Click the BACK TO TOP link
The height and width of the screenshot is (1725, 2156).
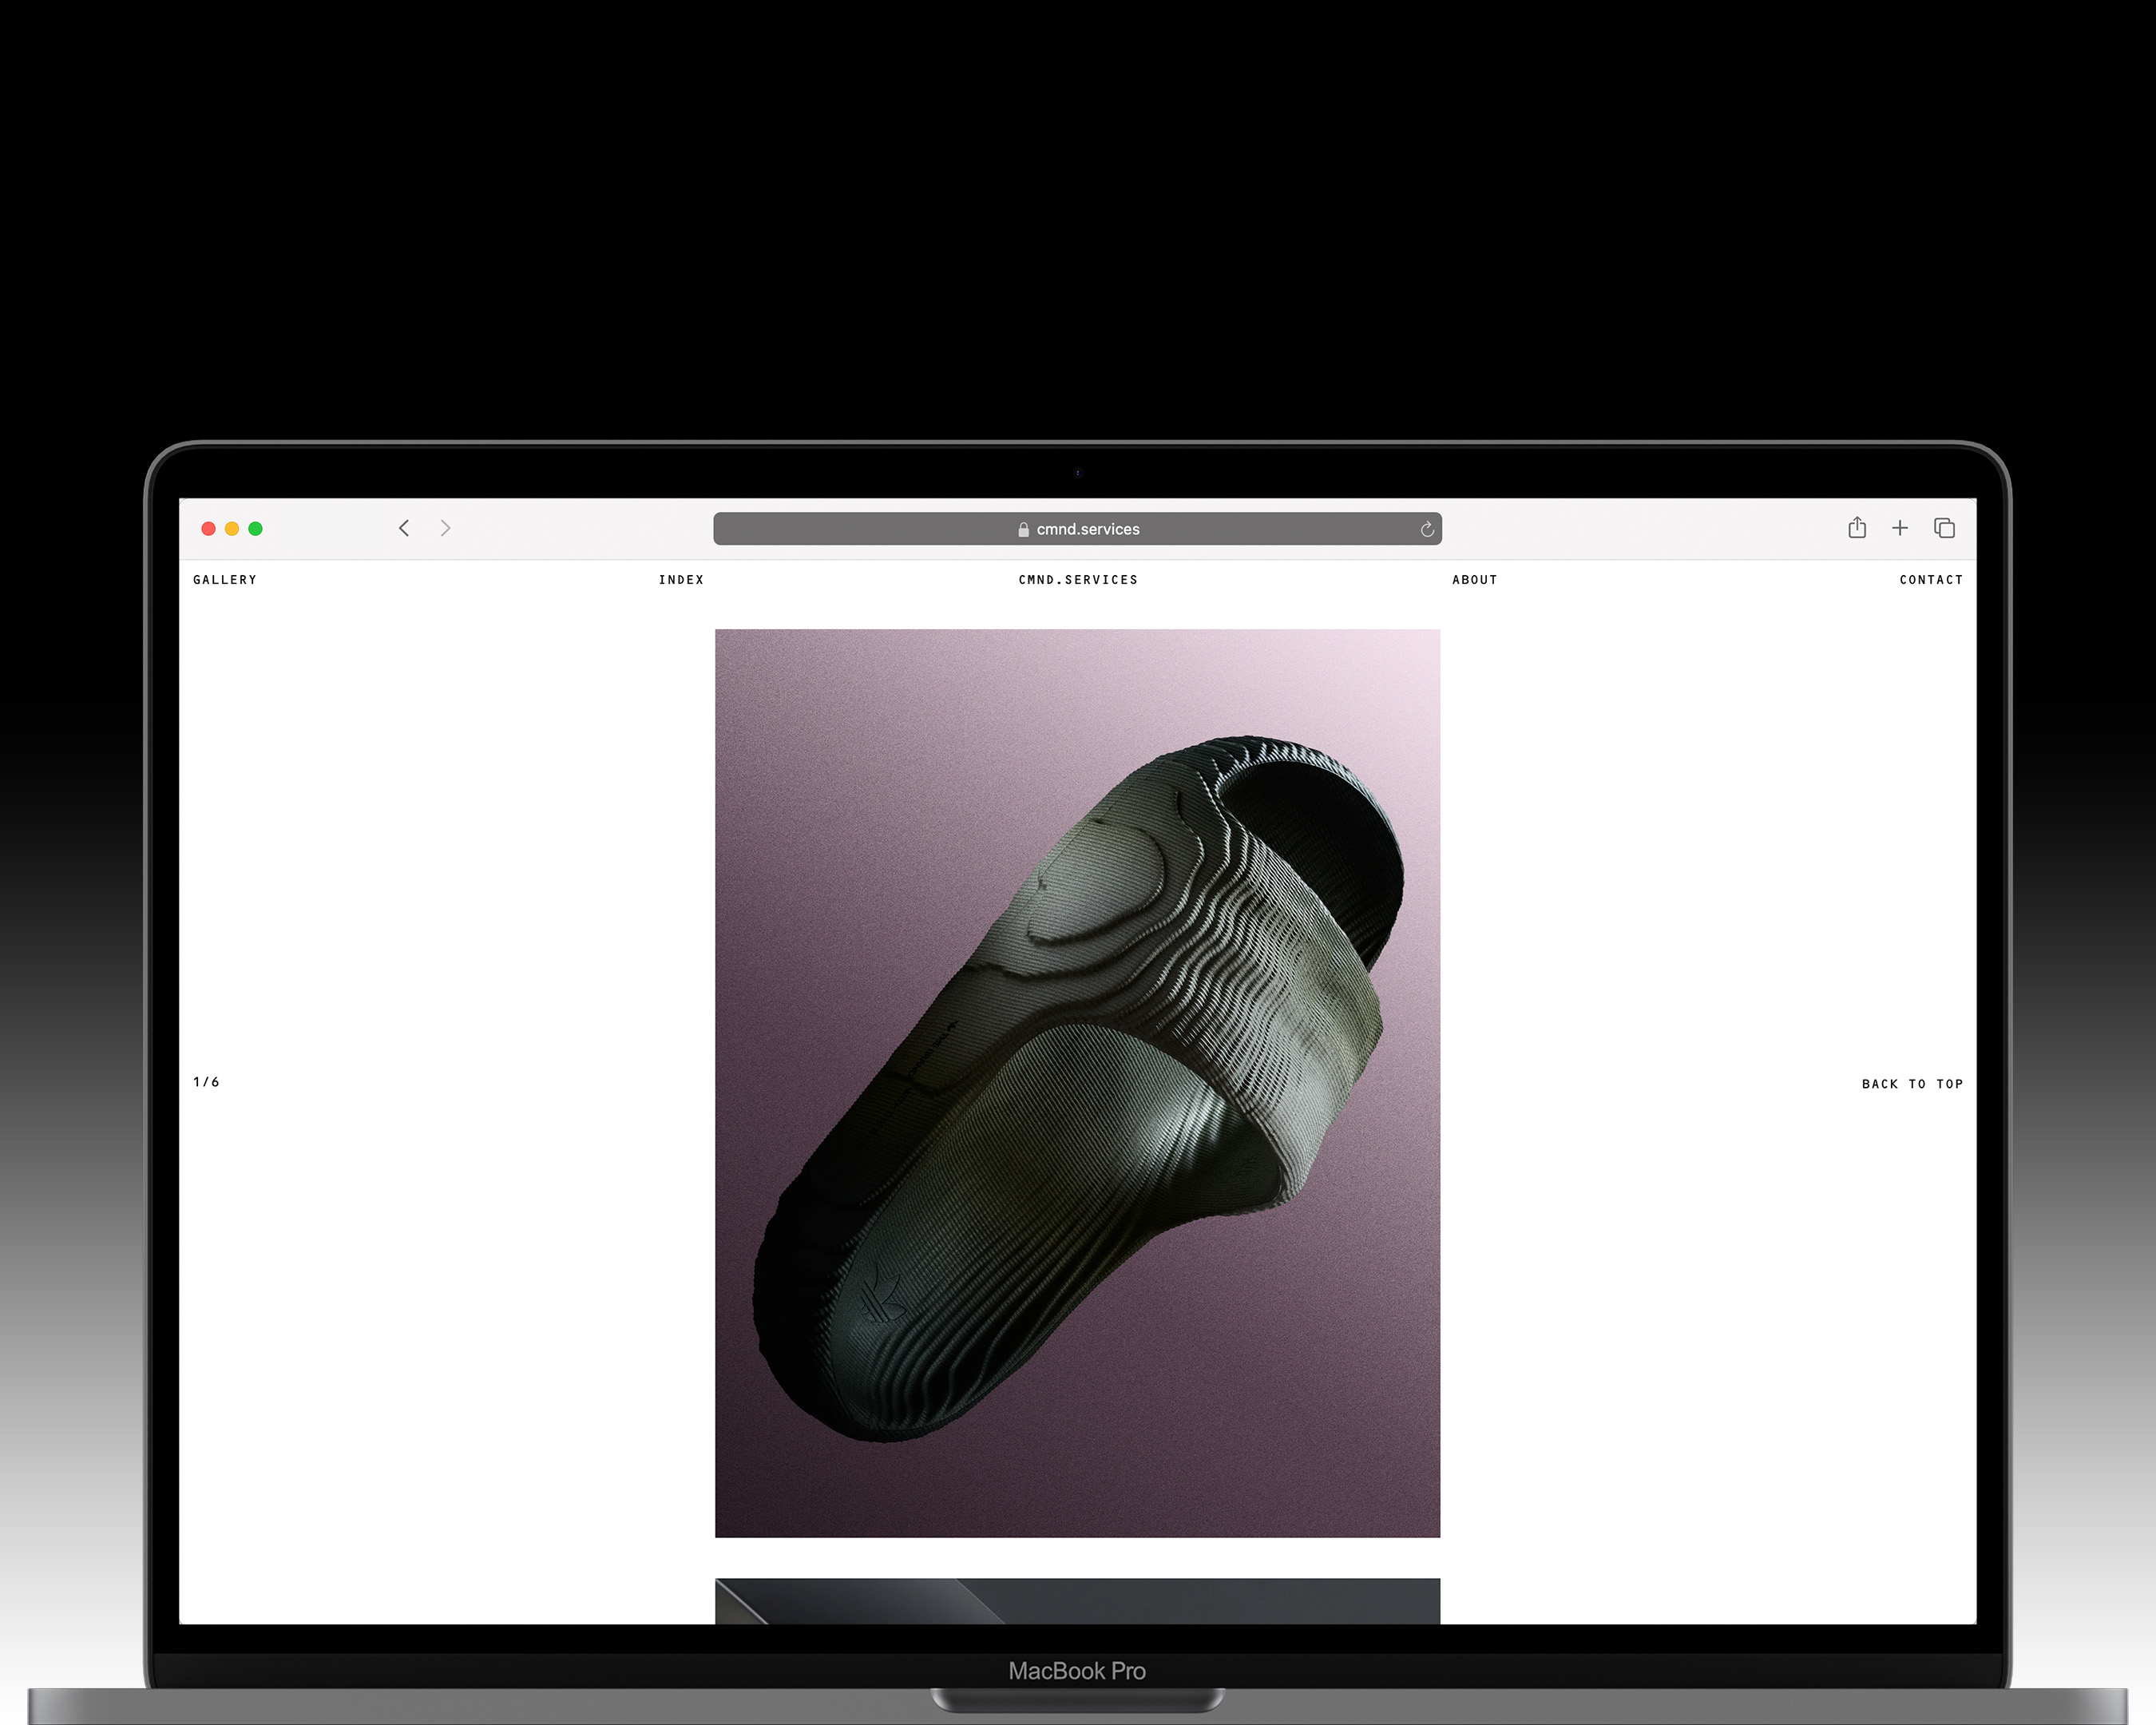pos(1912,1084)
